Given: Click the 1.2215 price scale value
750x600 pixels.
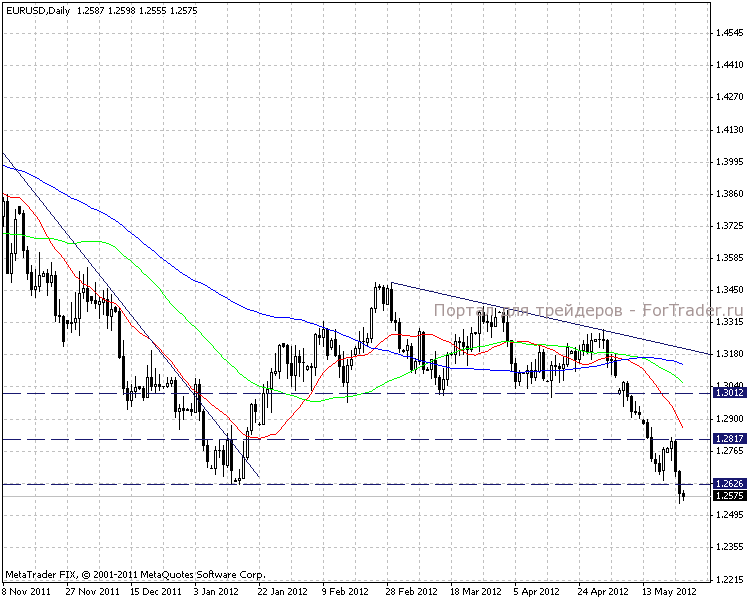Looking at the screenshot, I should click(730, 580).
